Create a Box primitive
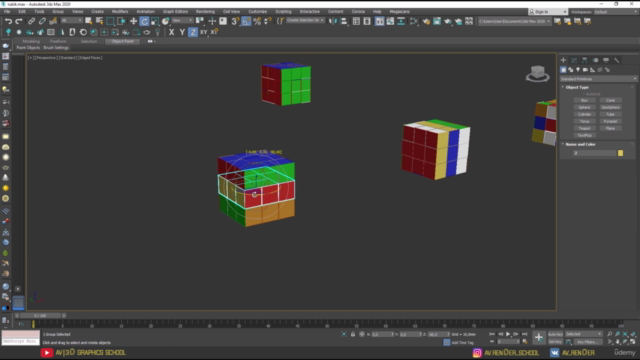 tap(584, 100)
